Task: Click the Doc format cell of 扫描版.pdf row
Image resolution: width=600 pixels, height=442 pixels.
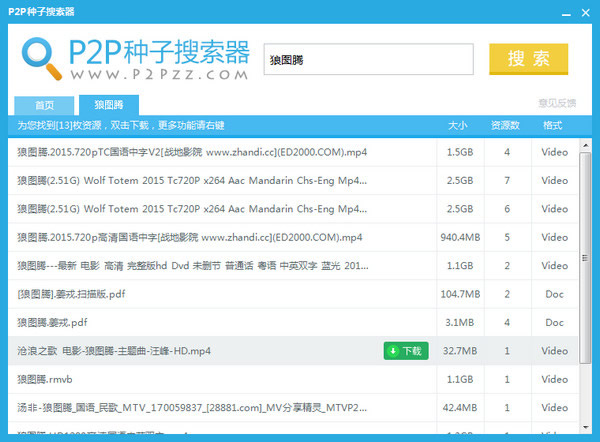Action: pos(554,294)
